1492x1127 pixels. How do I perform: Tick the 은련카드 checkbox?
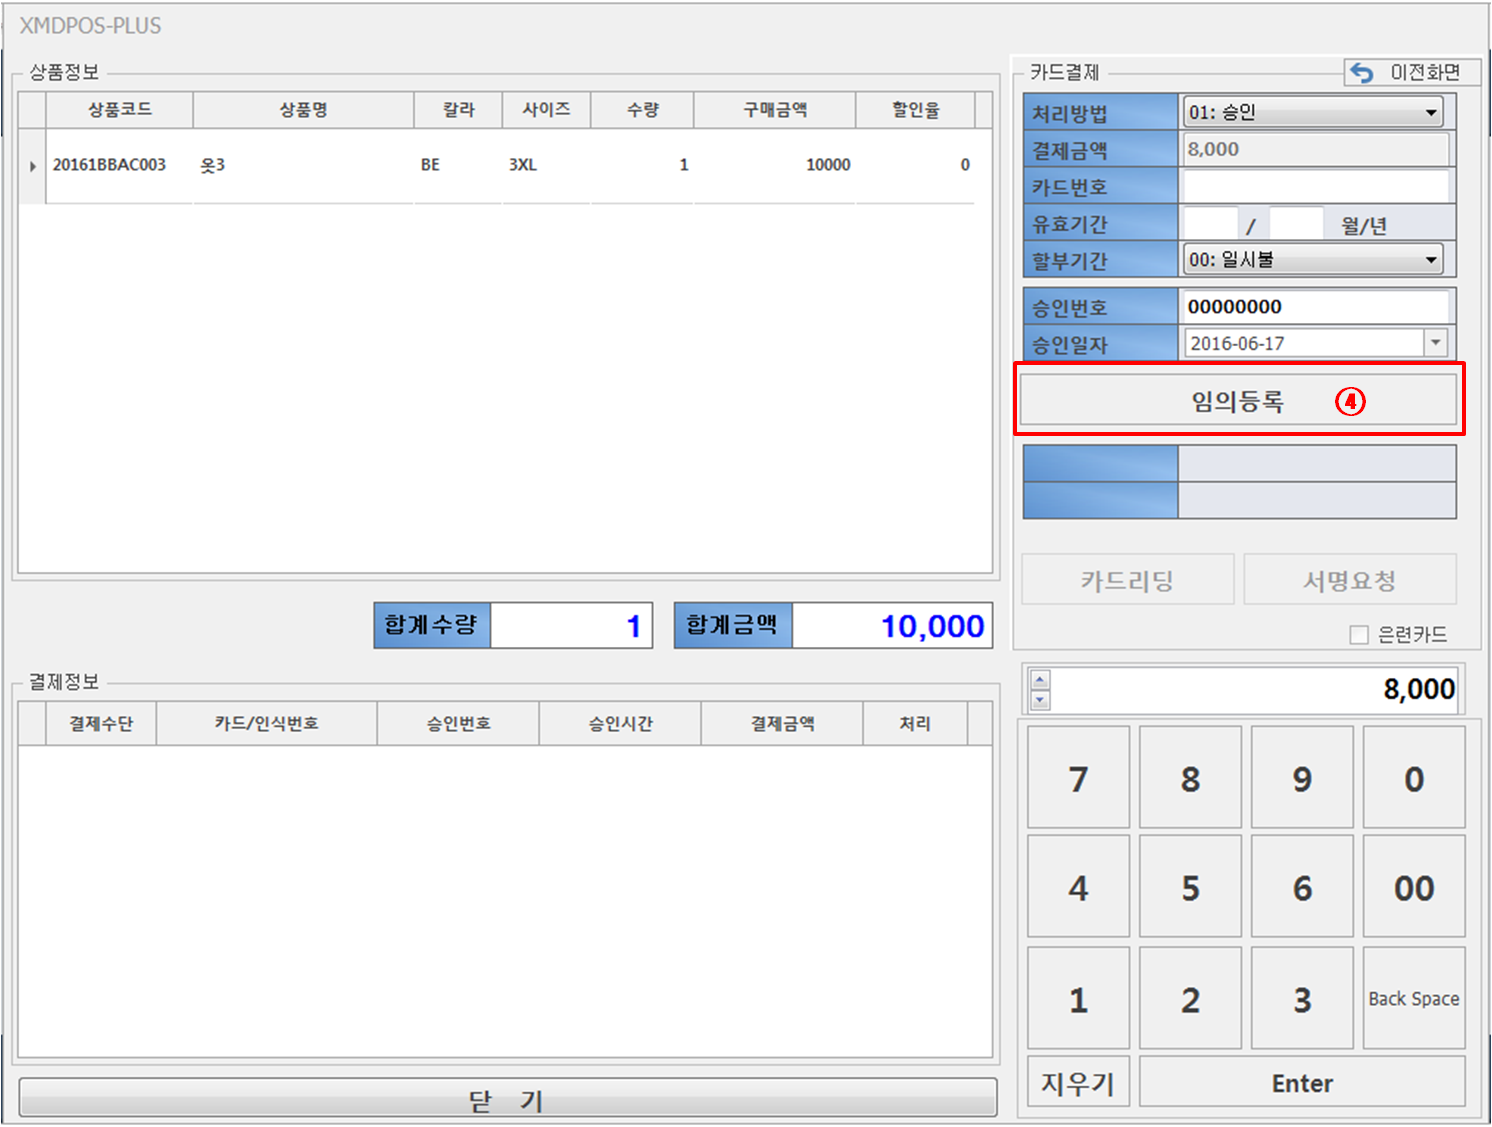[1358, 634]
